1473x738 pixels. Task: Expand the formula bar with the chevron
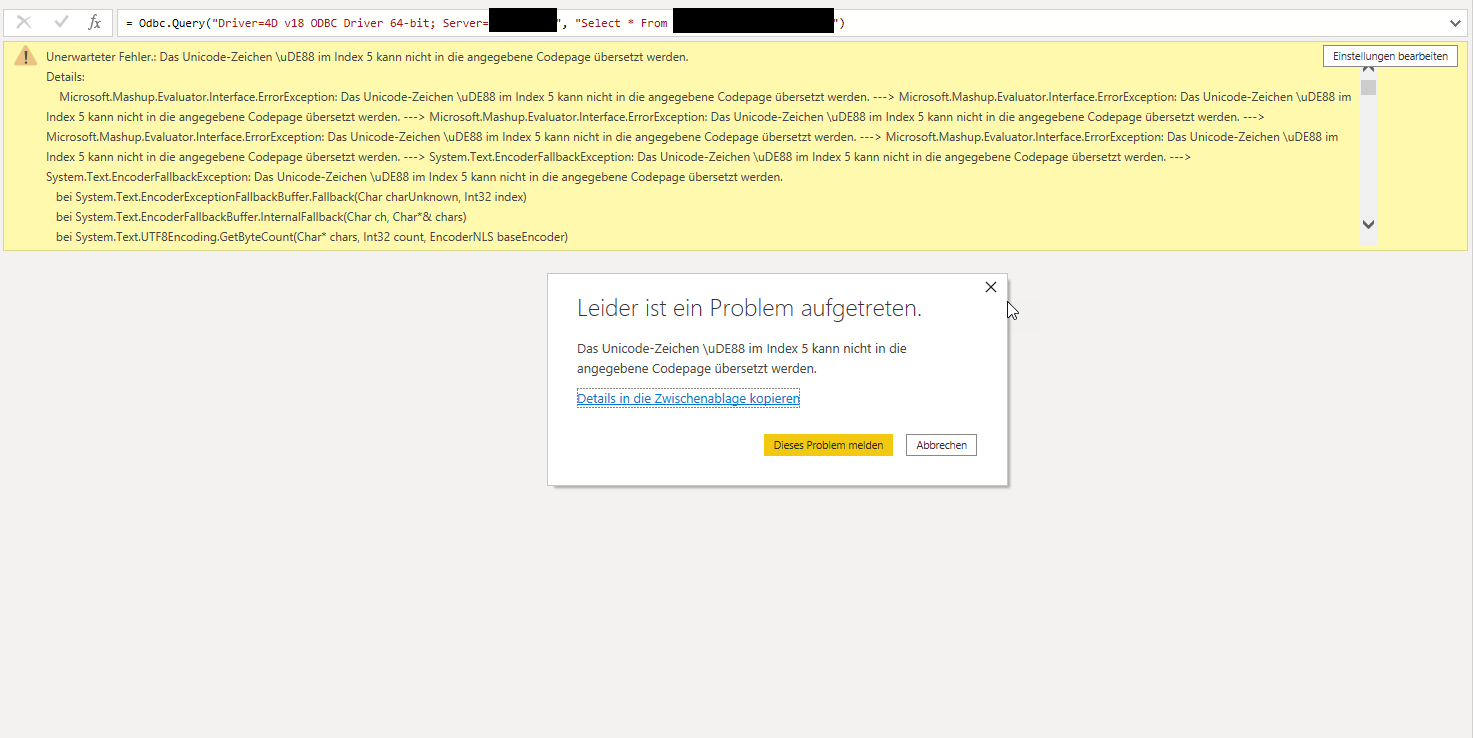[x=1454, y=23]
